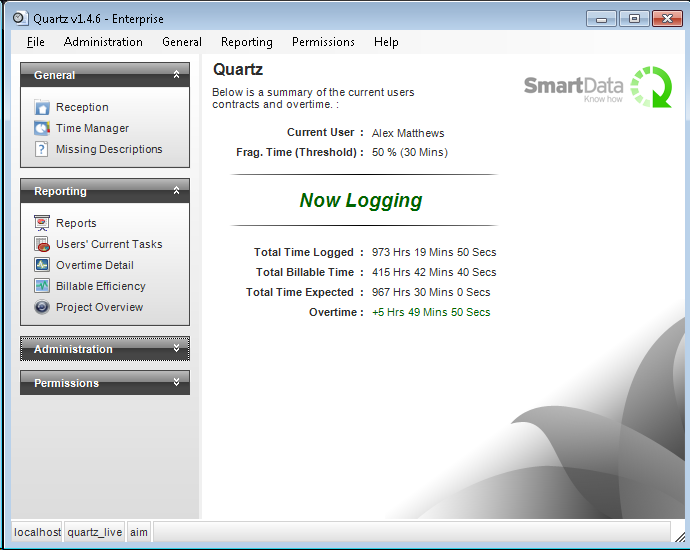Screen dimensions: 690x550
Task: Click the Overtime Detail chart icon
Action: pyautogui.click(x=42, y=265)
